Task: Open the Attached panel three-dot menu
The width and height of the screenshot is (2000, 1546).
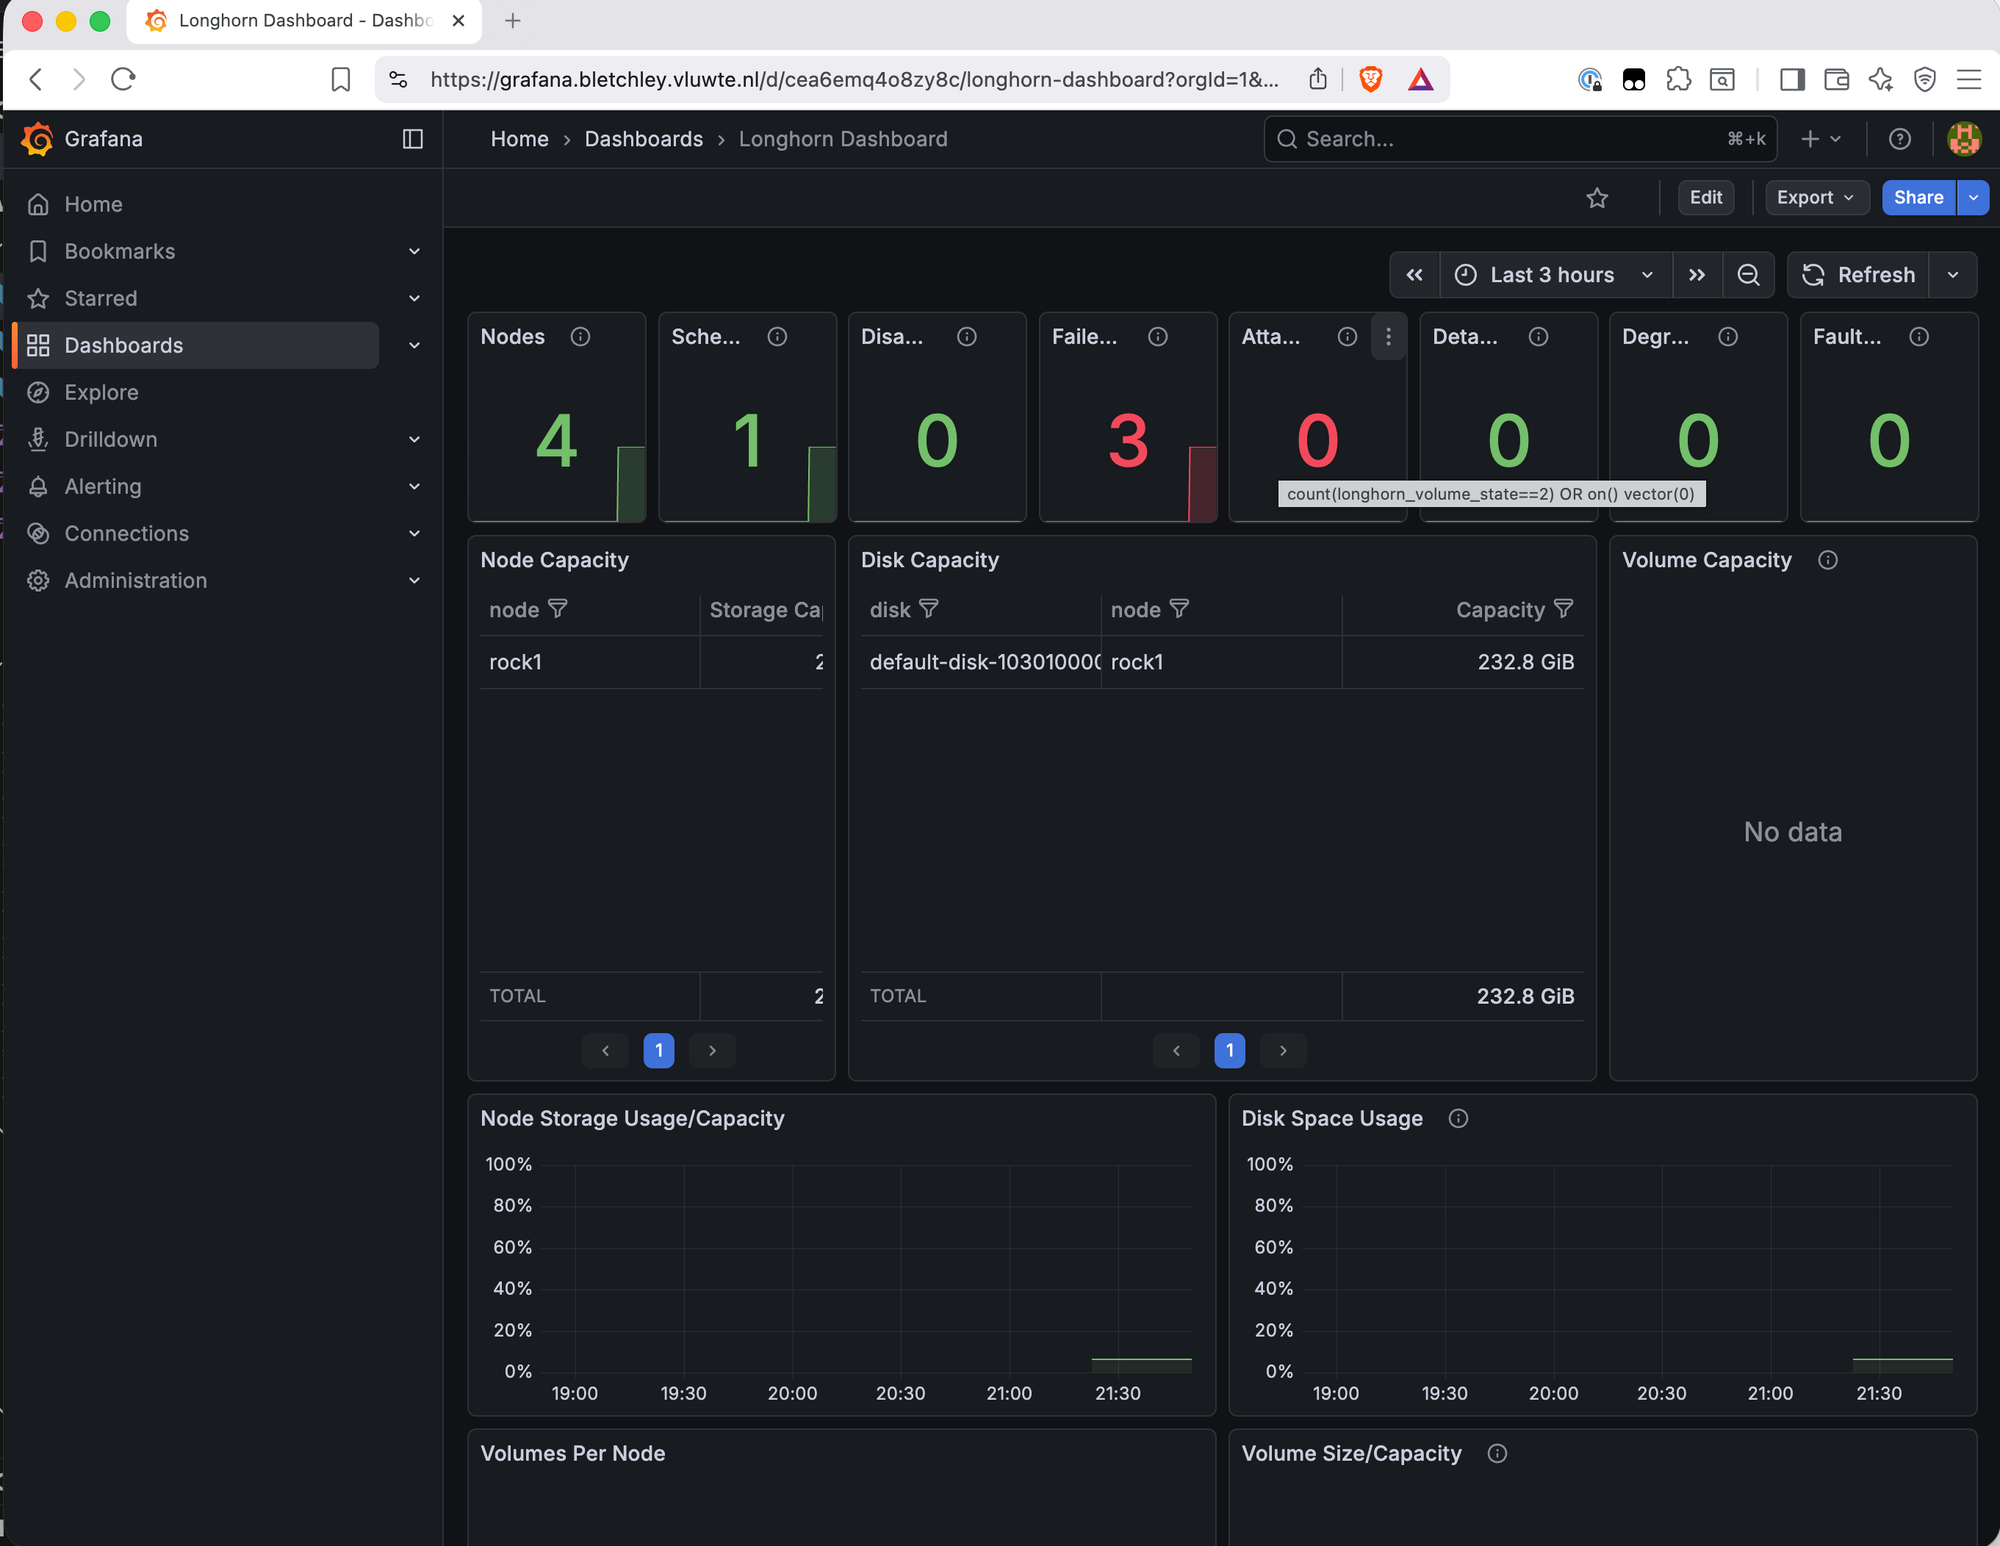Action: pyautogui.click(x=1388, y=337)
